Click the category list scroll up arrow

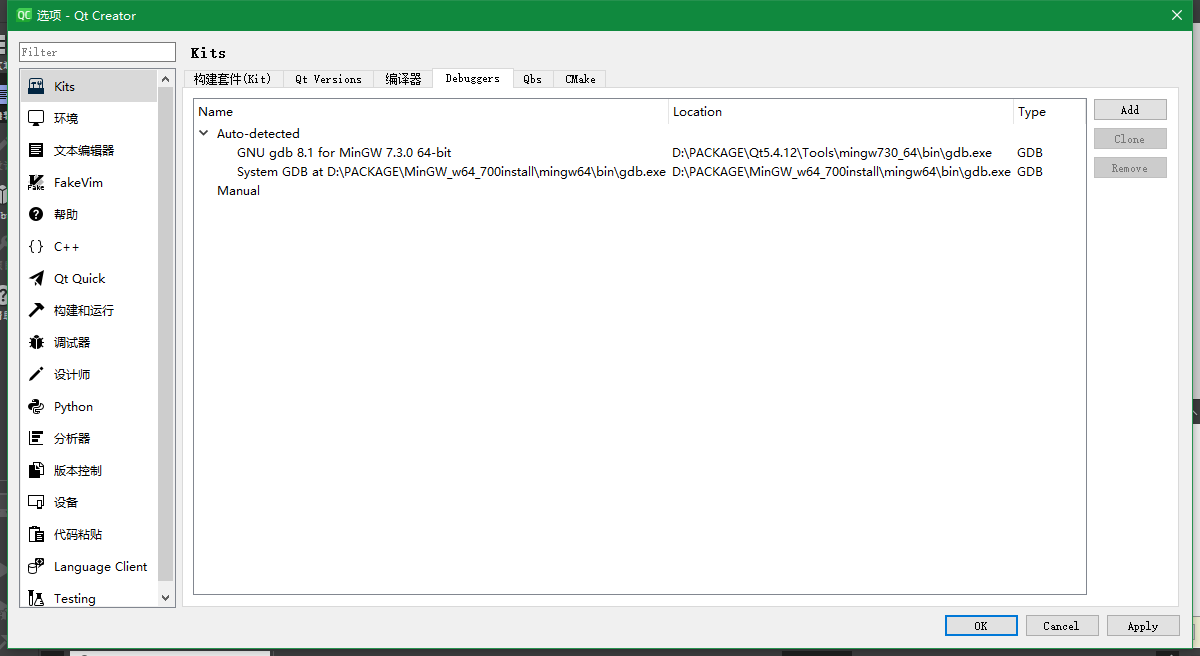click(x=165, y=78)
